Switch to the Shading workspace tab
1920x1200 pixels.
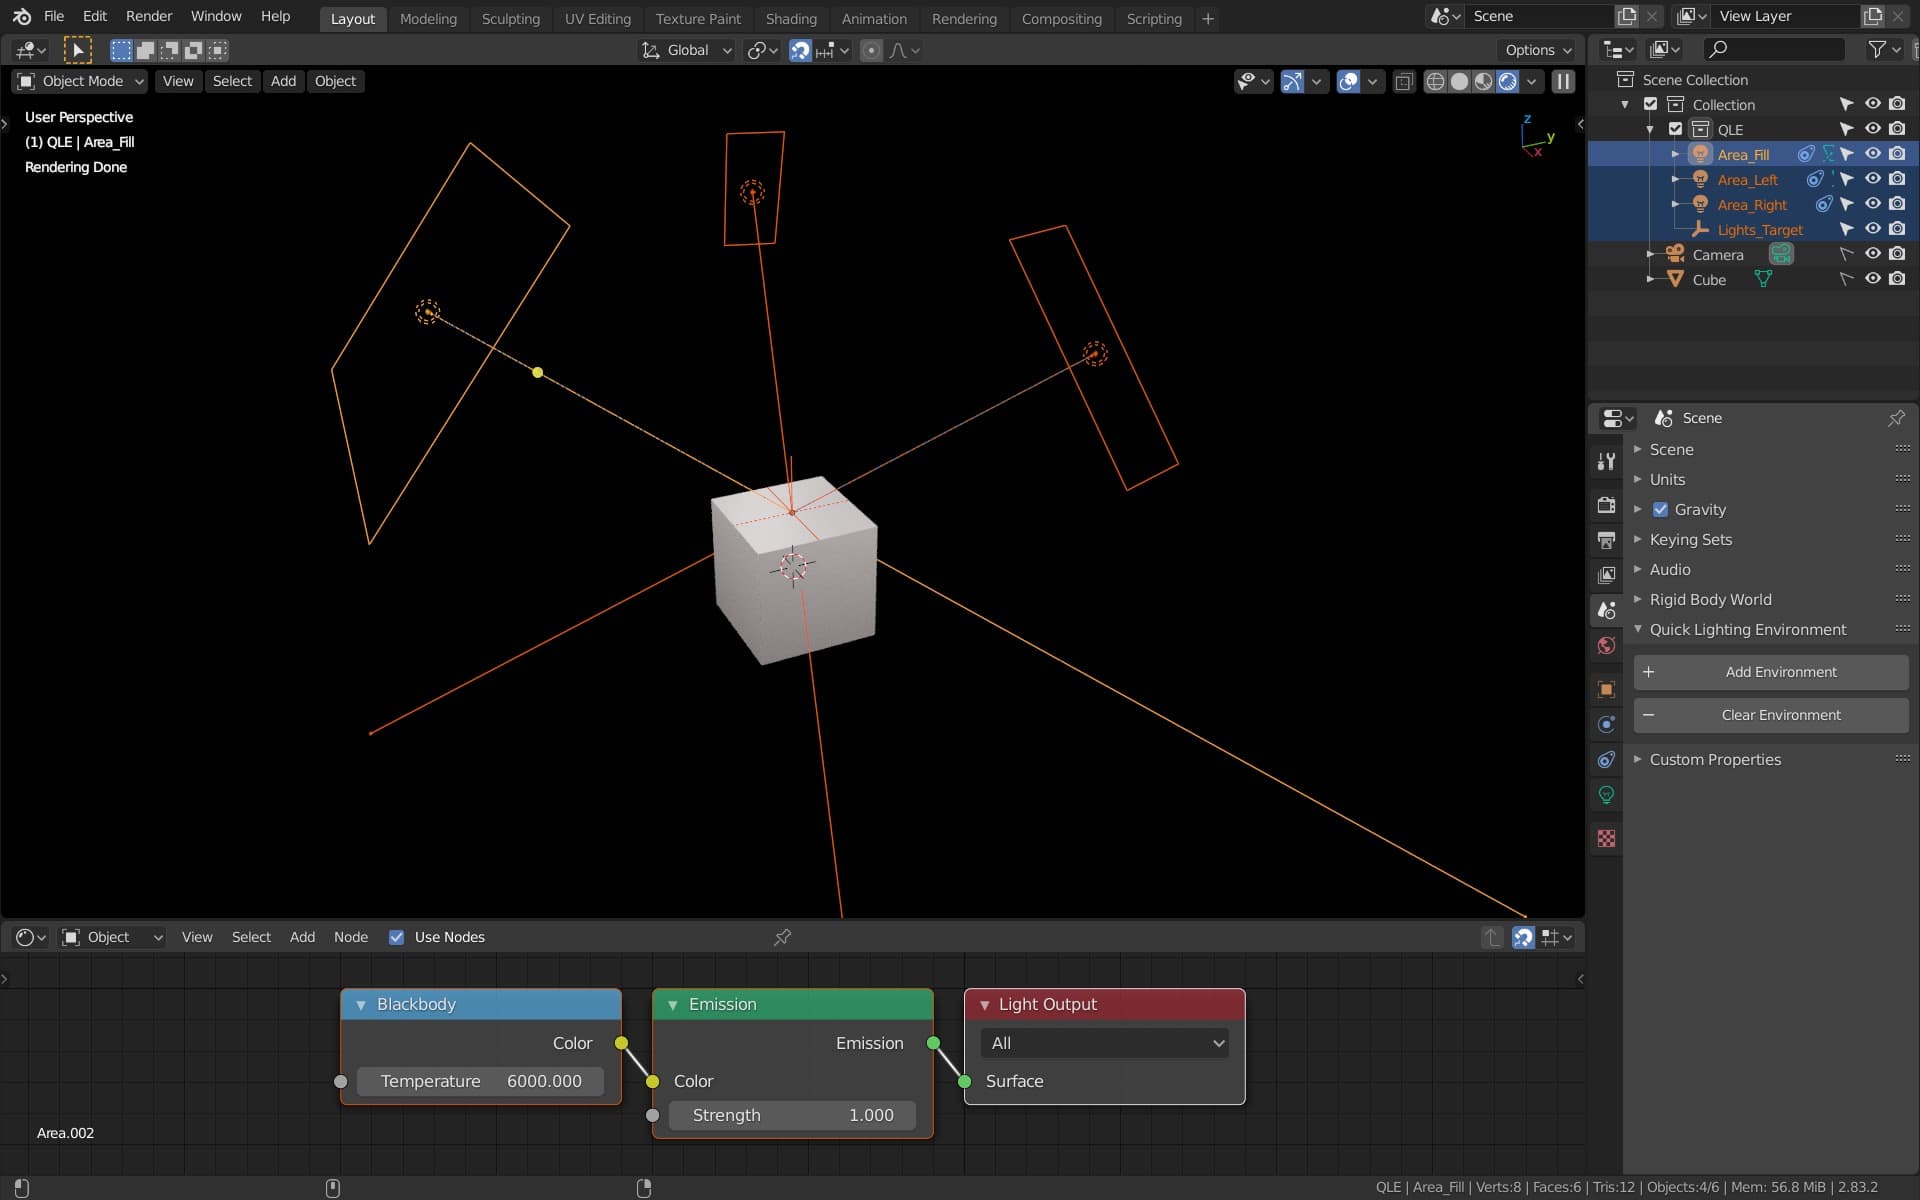pos(791,18)
